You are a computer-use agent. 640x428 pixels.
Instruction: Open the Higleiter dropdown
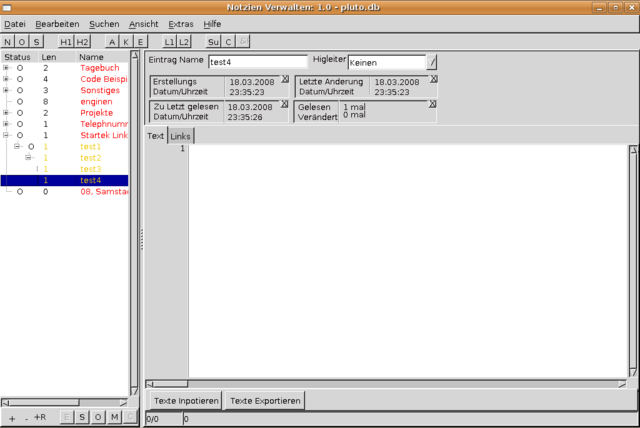[433, 62]
